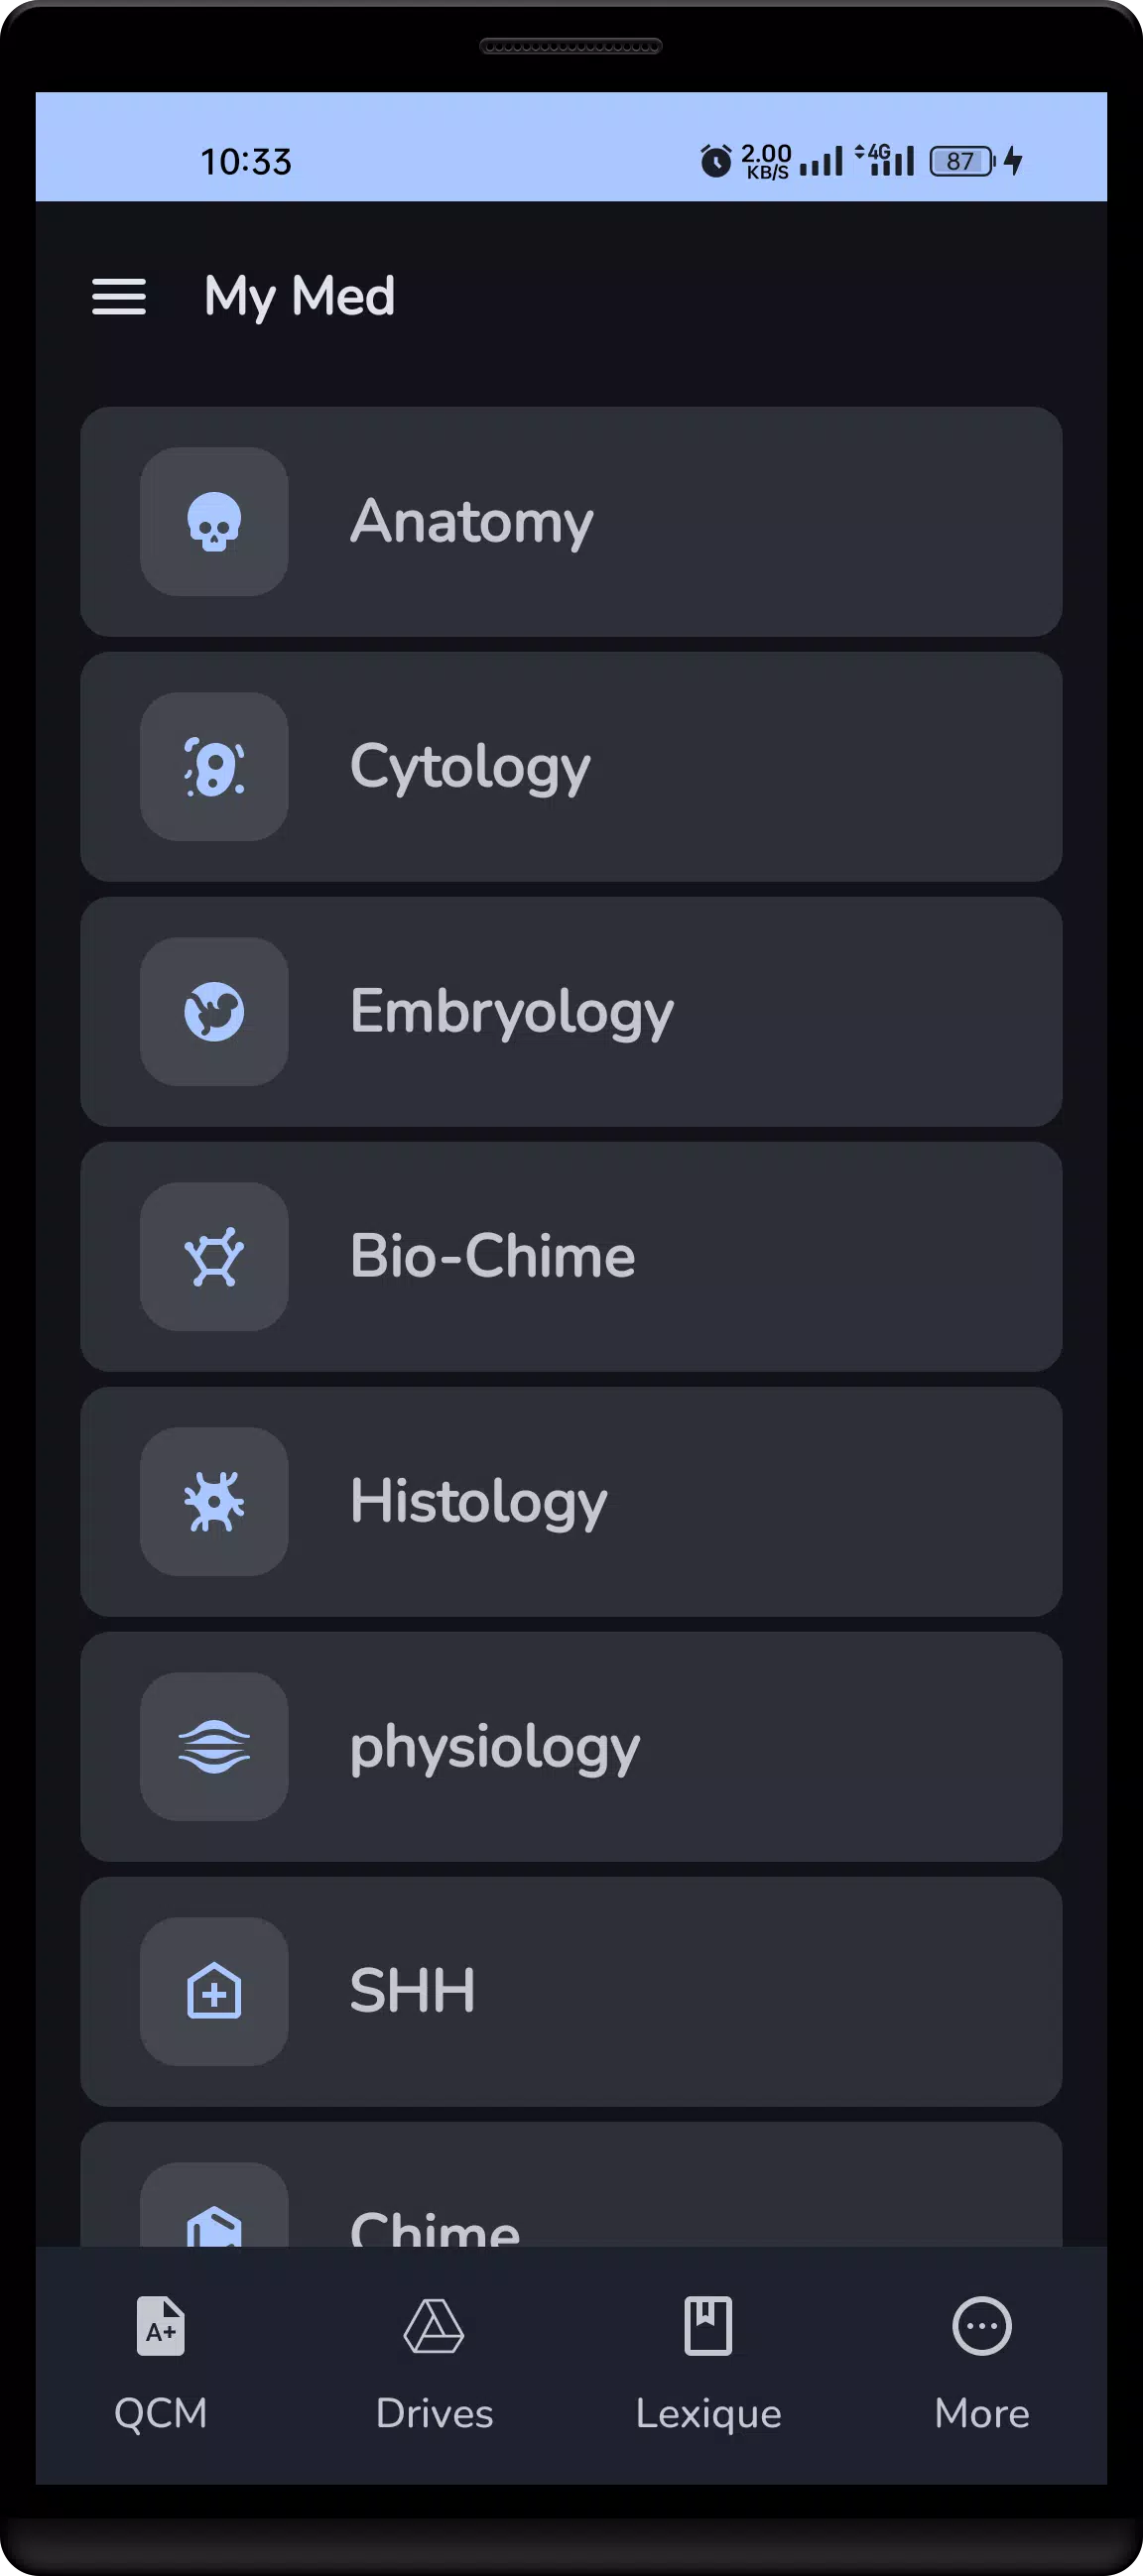Screen dimensions: 1143x2576
Task: Select the Histology subject label
Action: [x=478, y=1502]
